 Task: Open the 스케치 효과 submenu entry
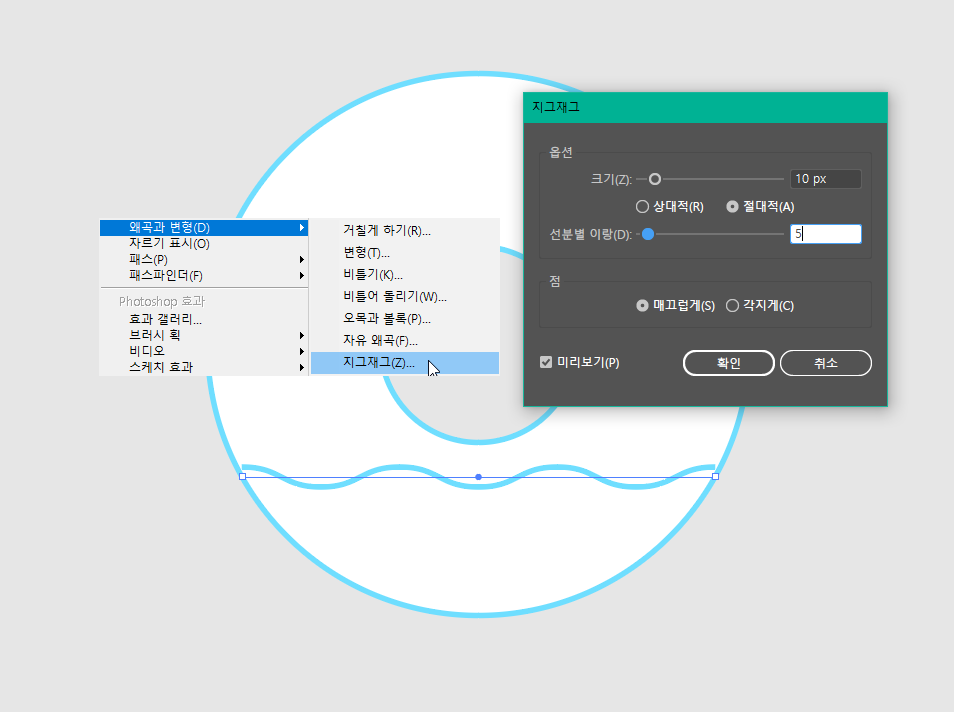coord(203,367)
